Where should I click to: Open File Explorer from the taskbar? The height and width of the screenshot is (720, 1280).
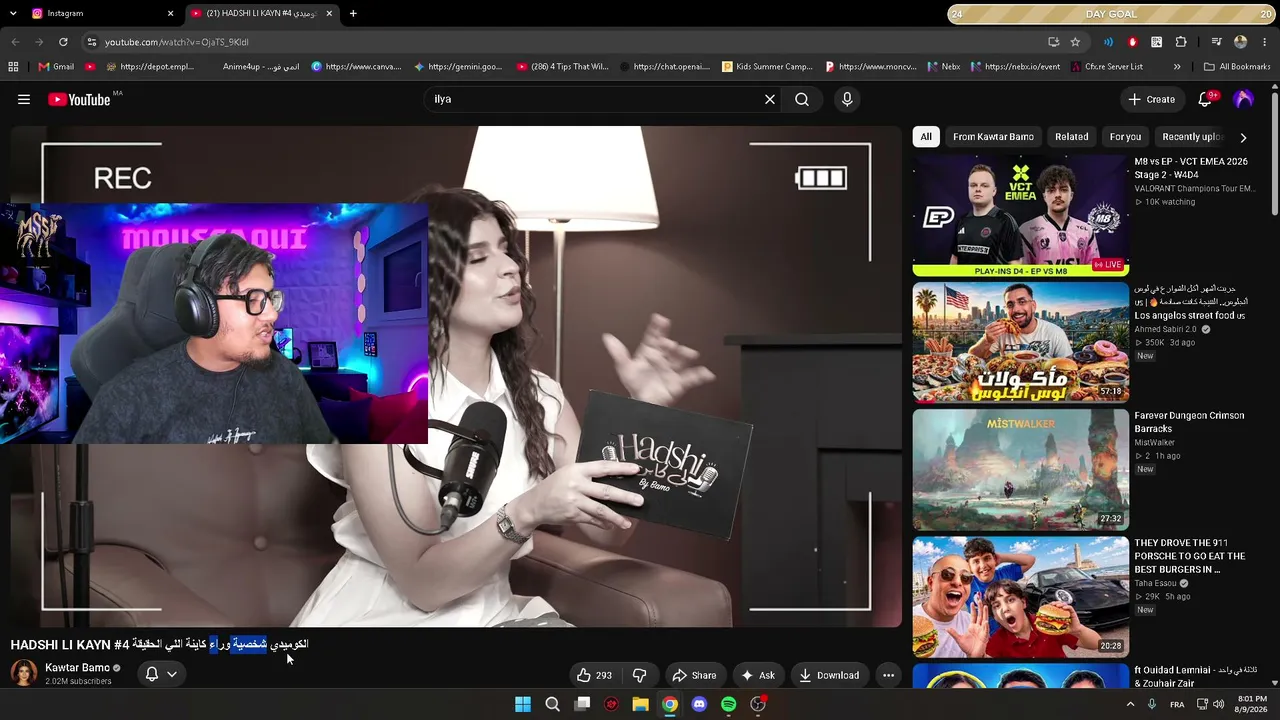(640, 704)
